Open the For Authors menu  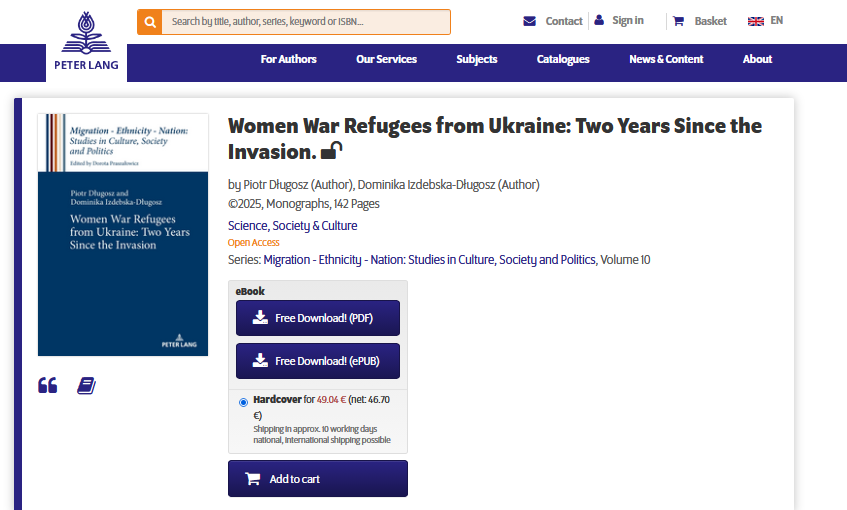pos(288,59)
